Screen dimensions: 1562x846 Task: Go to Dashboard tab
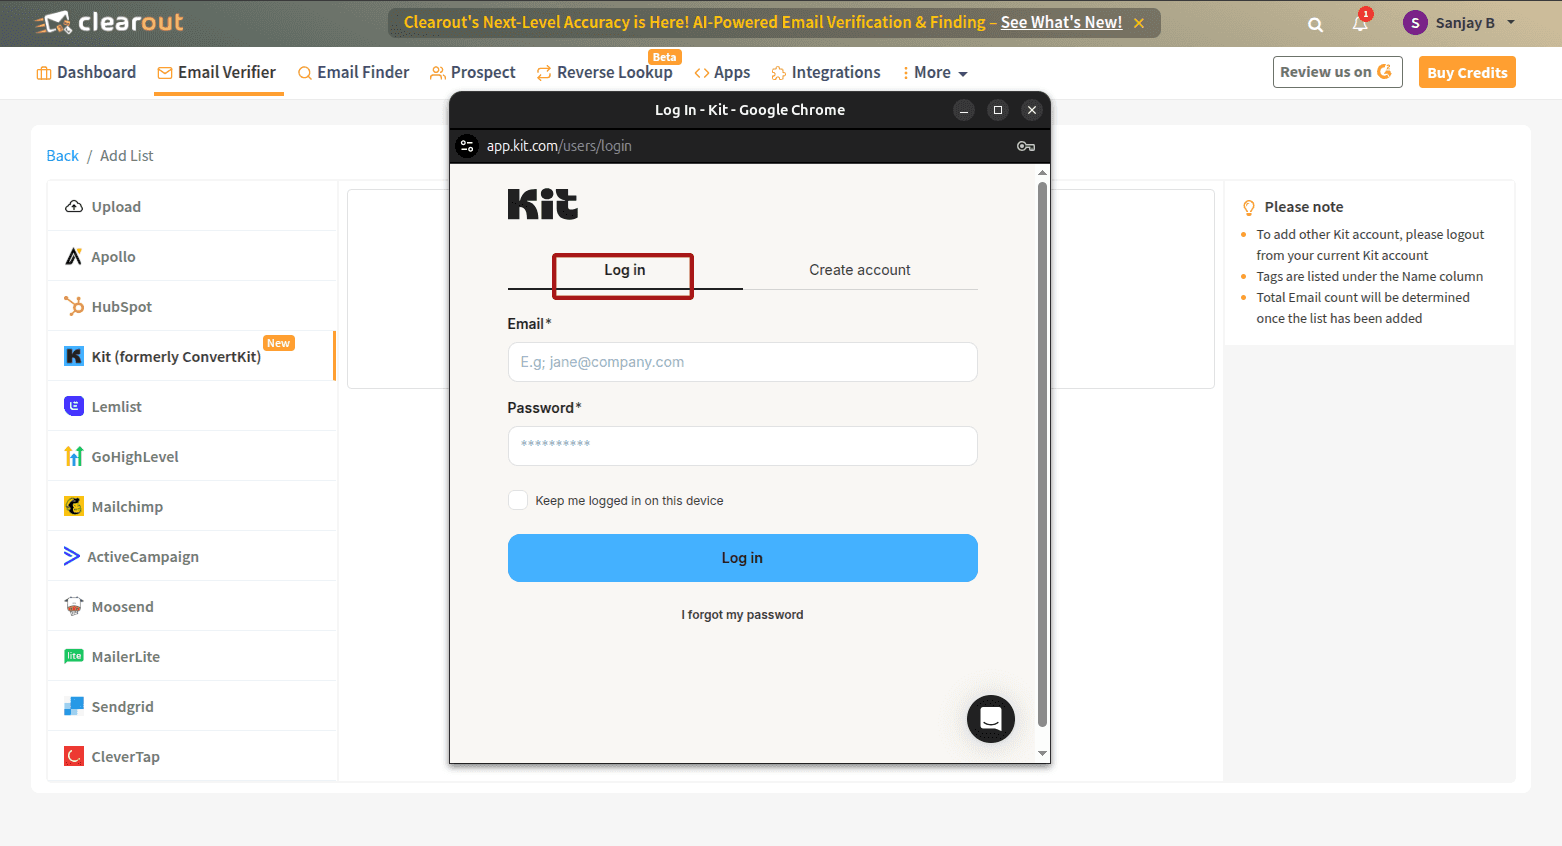tap(86, 72)
